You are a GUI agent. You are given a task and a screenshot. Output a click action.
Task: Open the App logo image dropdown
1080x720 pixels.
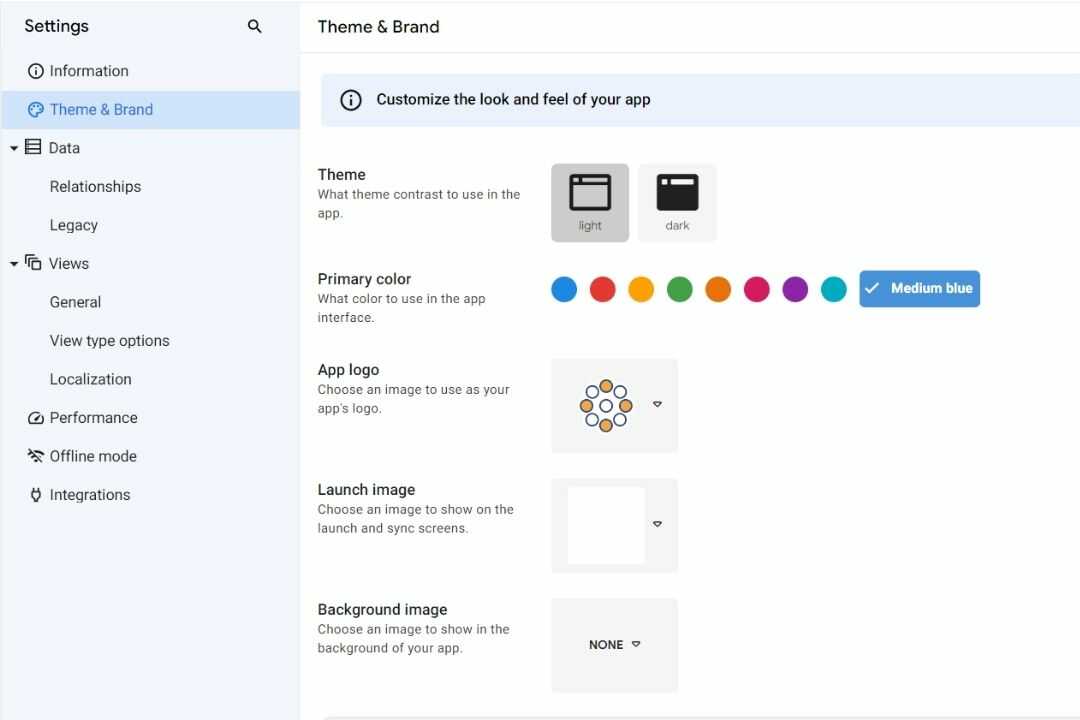pyautogui.click(x=657, y=405)
